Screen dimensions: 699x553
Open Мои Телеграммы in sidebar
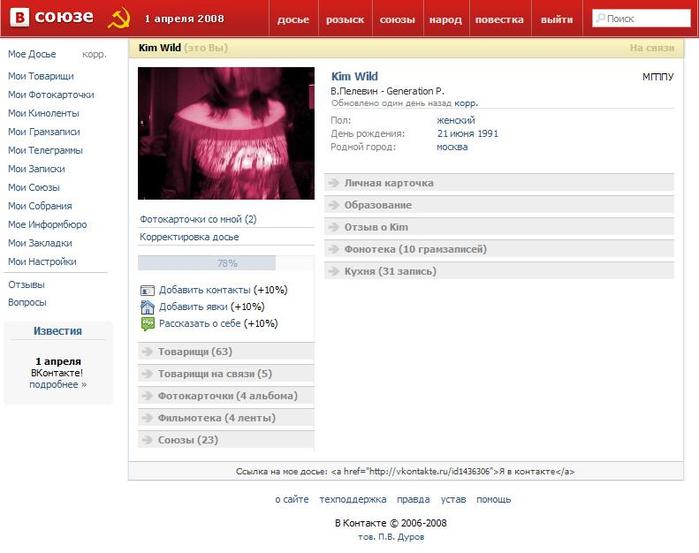coord(45,150)
